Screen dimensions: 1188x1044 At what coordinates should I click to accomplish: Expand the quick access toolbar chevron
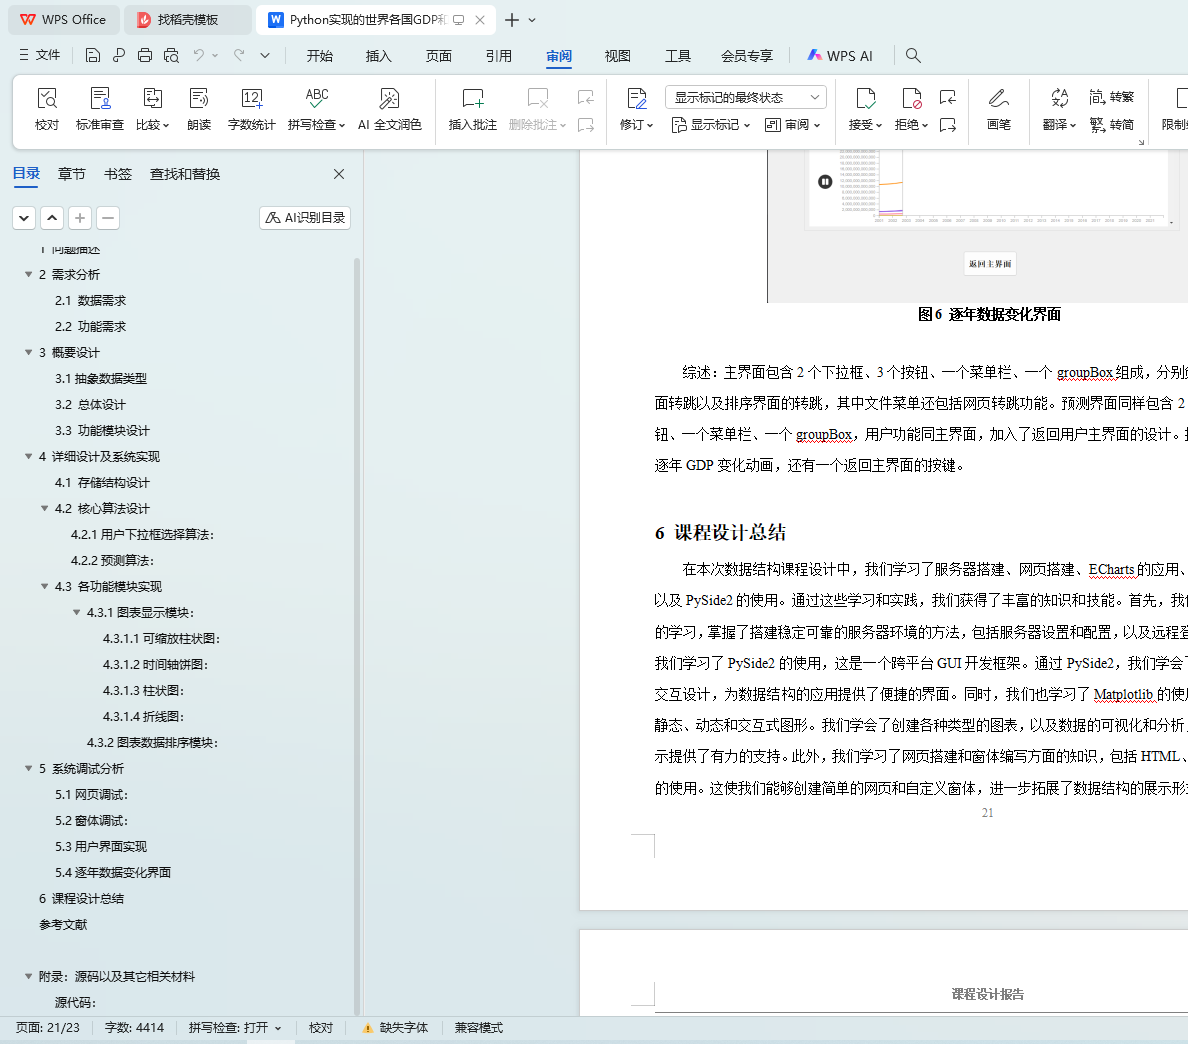pos(264,55)
